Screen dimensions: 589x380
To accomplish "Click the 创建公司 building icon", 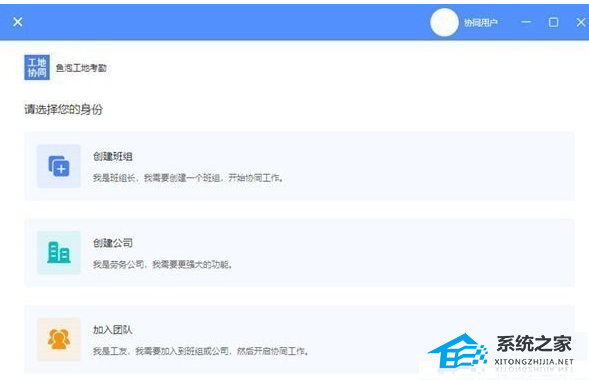I will point(59,252).
